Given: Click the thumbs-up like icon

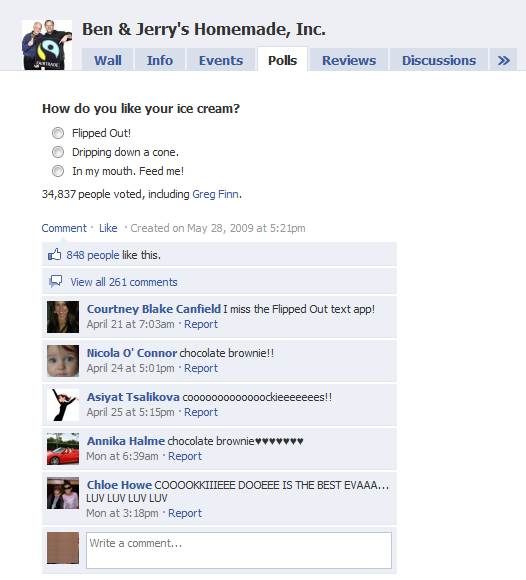Looking at the screenshot, I should (x=54, y=254).
